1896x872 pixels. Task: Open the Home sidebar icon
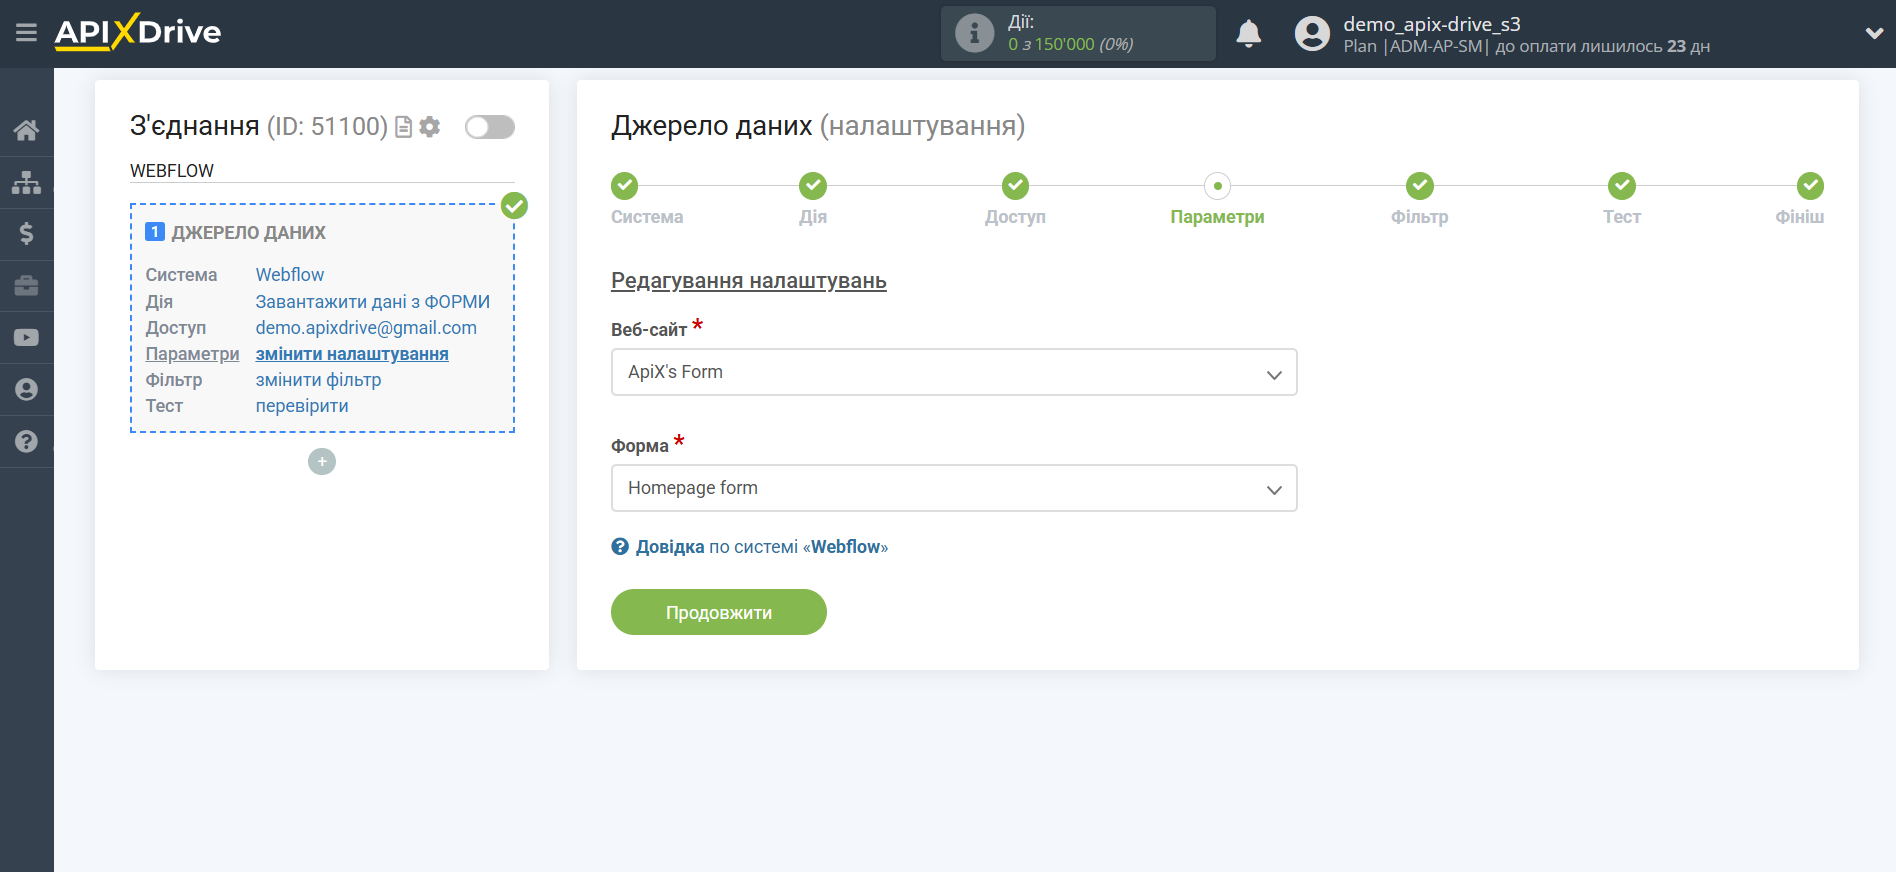click(x=26, y=130)
